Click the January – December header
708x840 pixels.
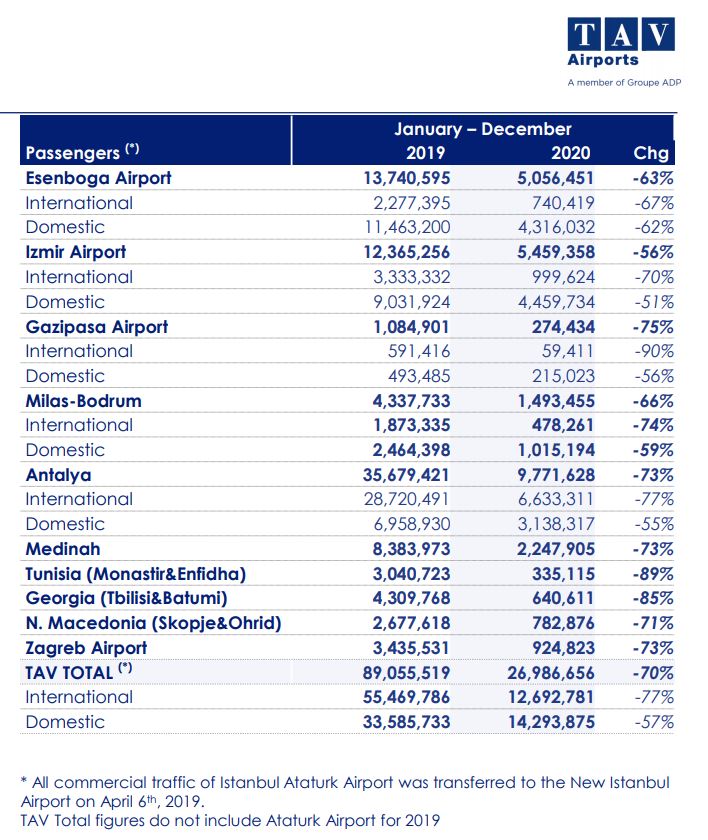(x=483, y=129)
